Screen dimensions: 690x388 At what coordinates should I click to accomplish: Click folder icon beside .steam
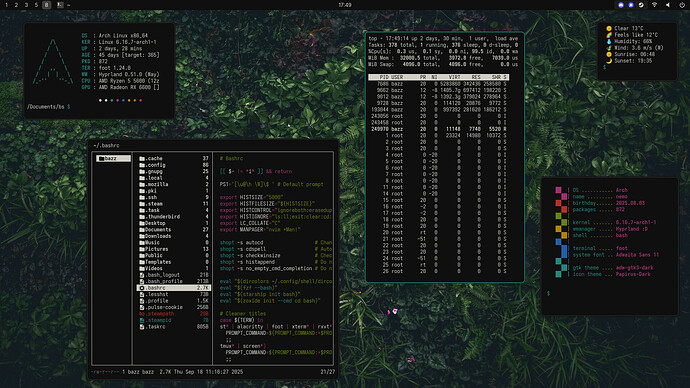pyautogui.click(x=142, y=204)
